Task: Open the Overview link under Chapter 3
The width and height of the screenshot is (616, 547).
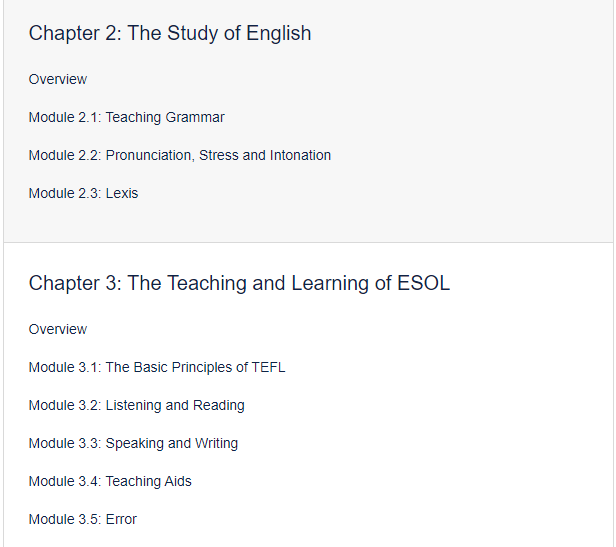Action: [58, 329]
